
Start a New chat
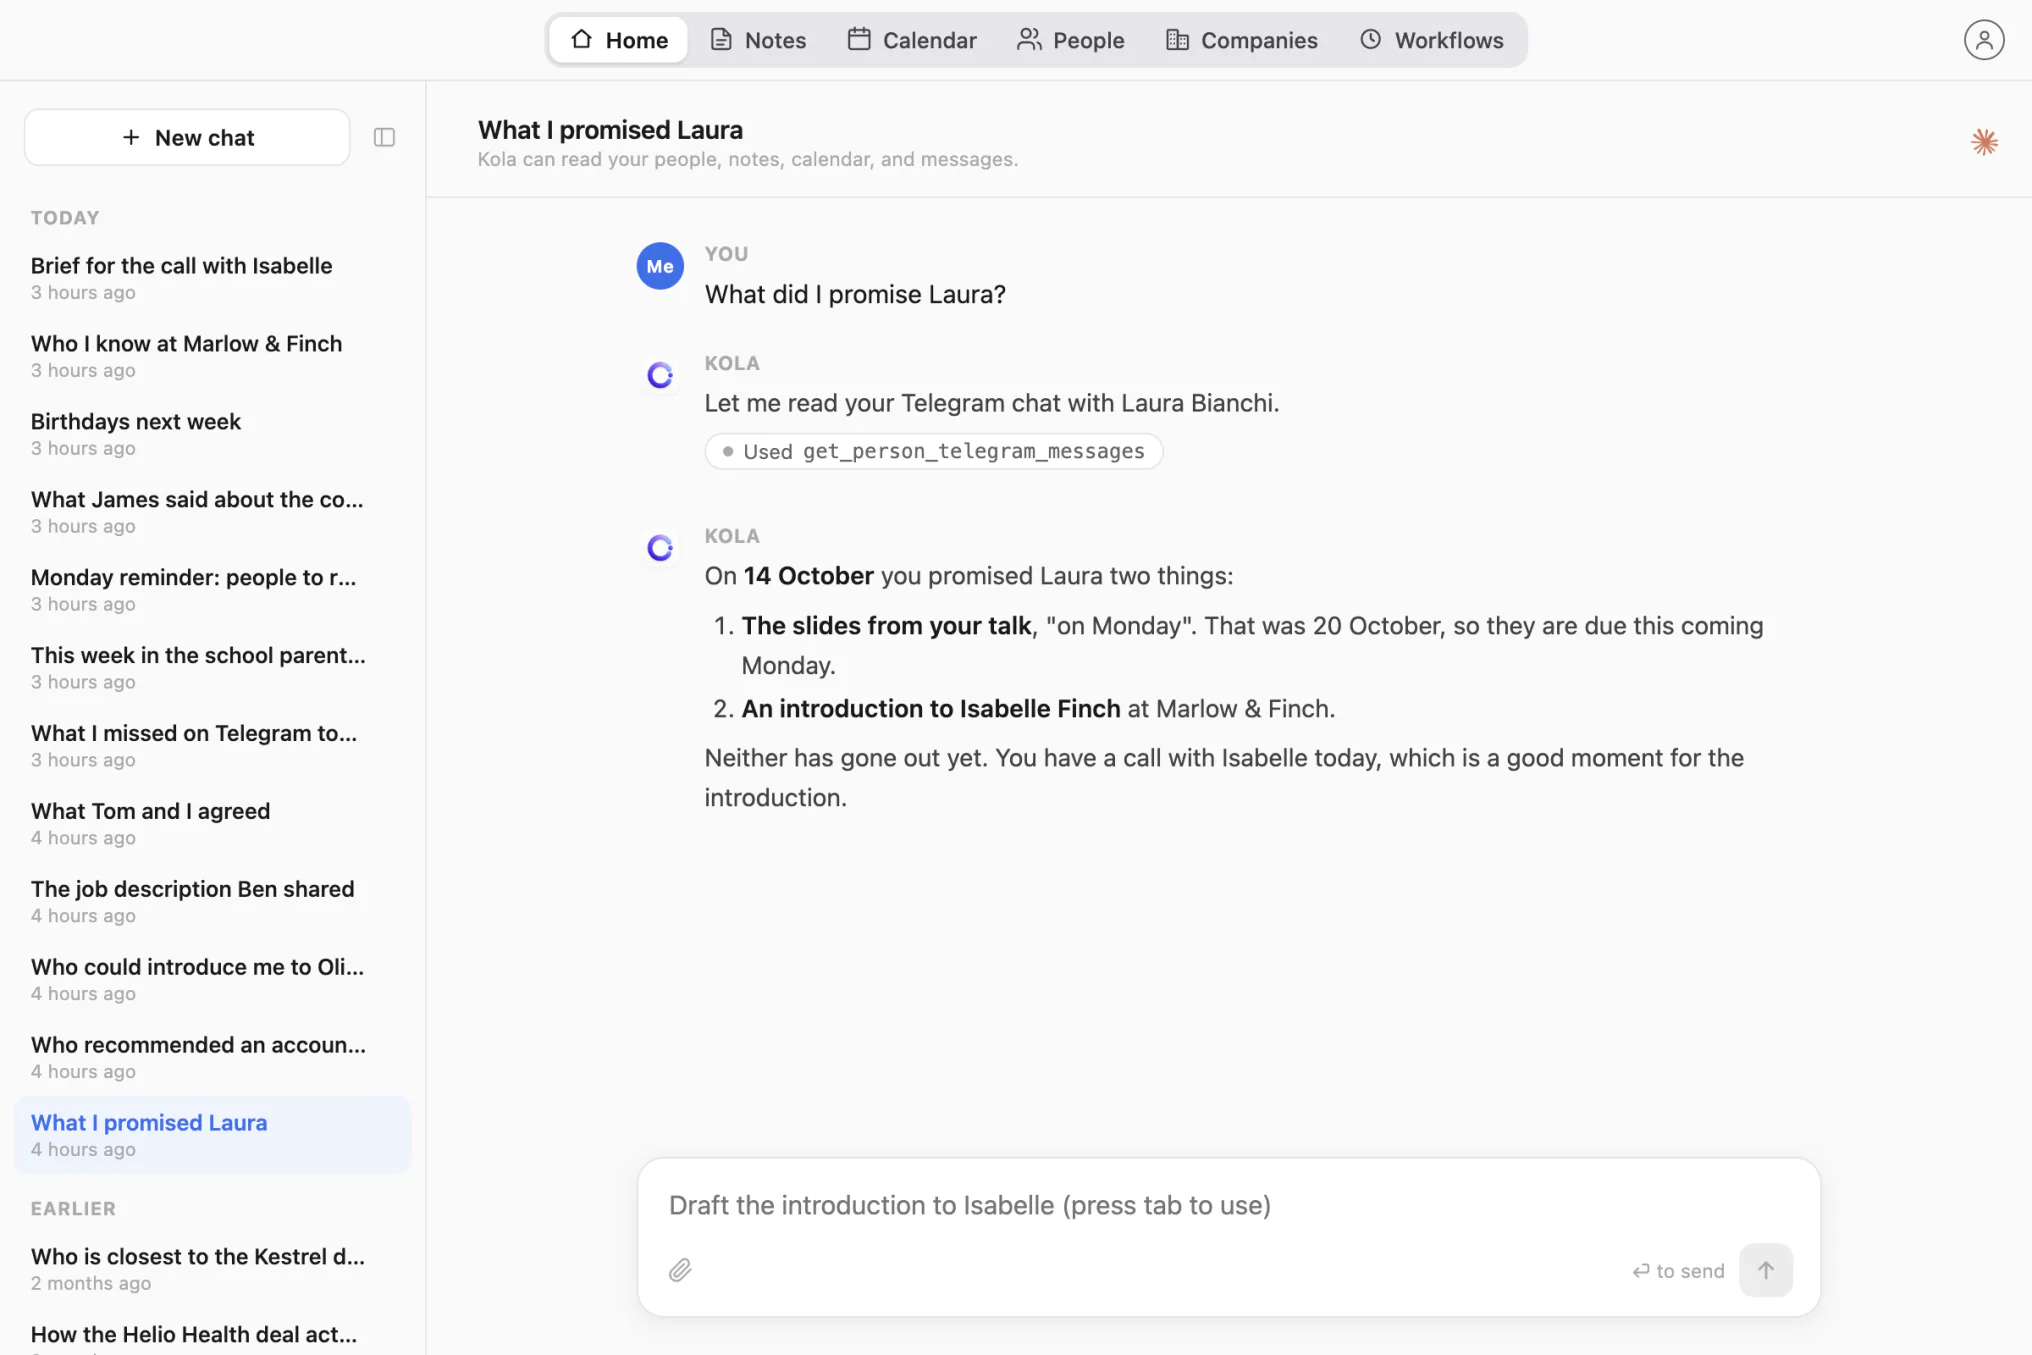tap(187, 137)
